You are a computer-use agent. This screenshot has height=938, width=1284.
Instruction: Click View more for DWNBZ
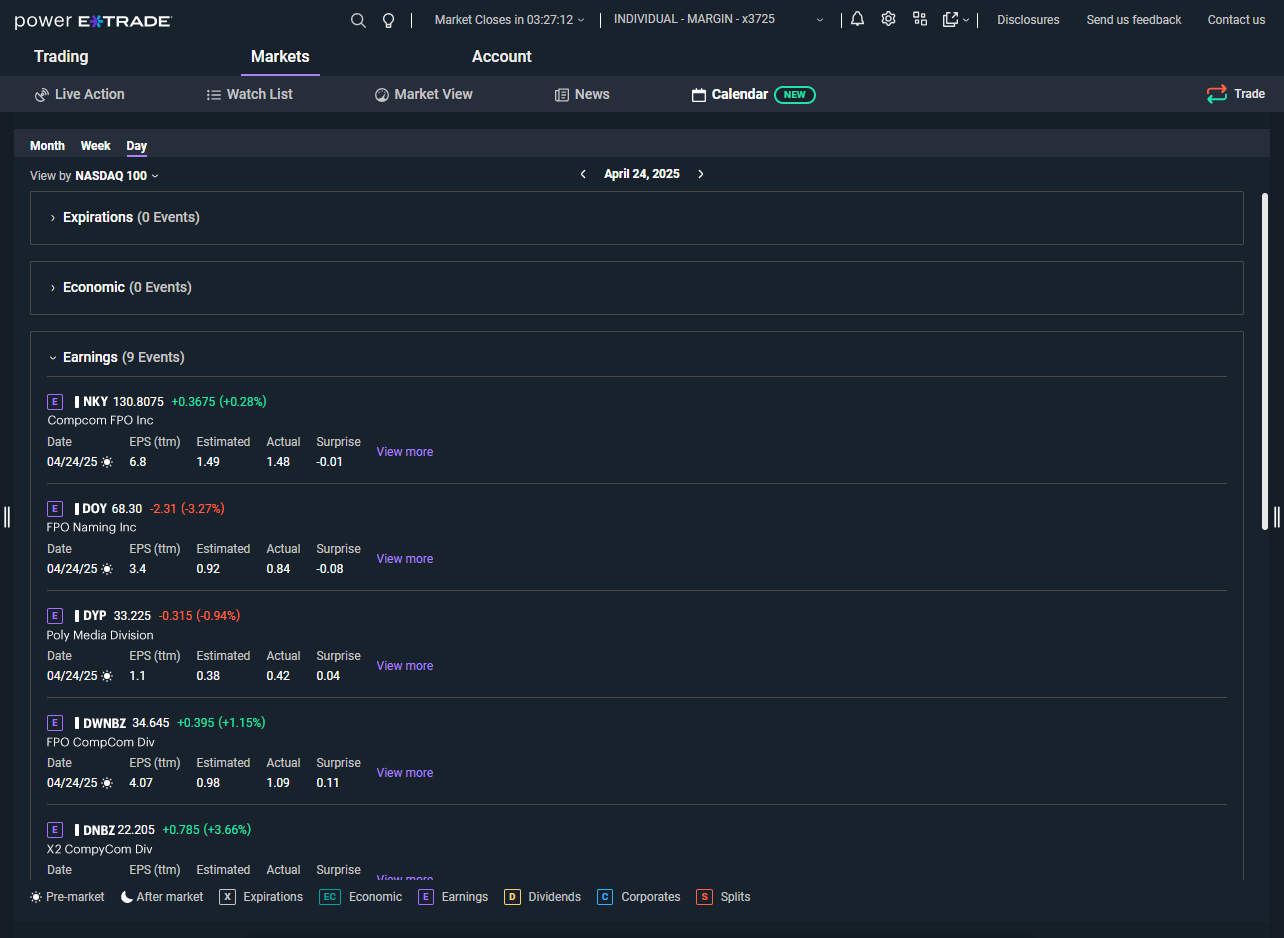click(405, 773)
